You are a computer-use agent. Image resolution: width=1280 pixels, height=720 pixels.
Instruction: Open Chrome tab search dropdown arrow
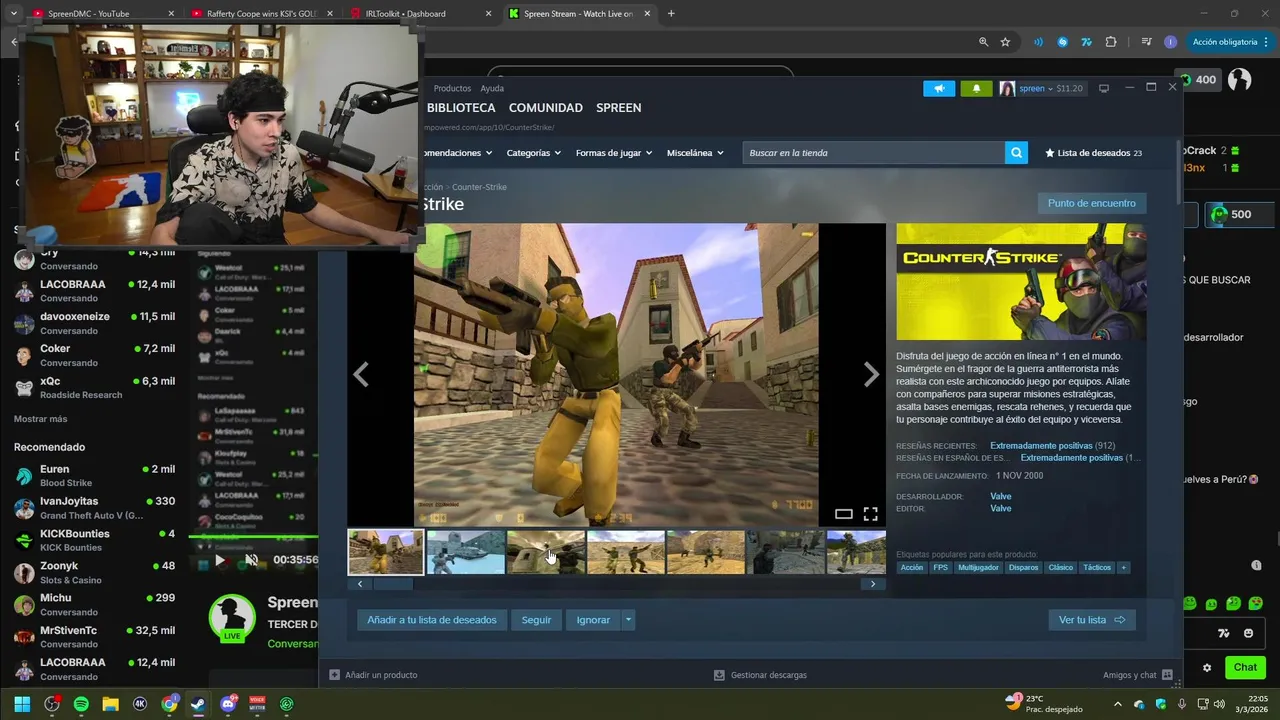(13, 14)
